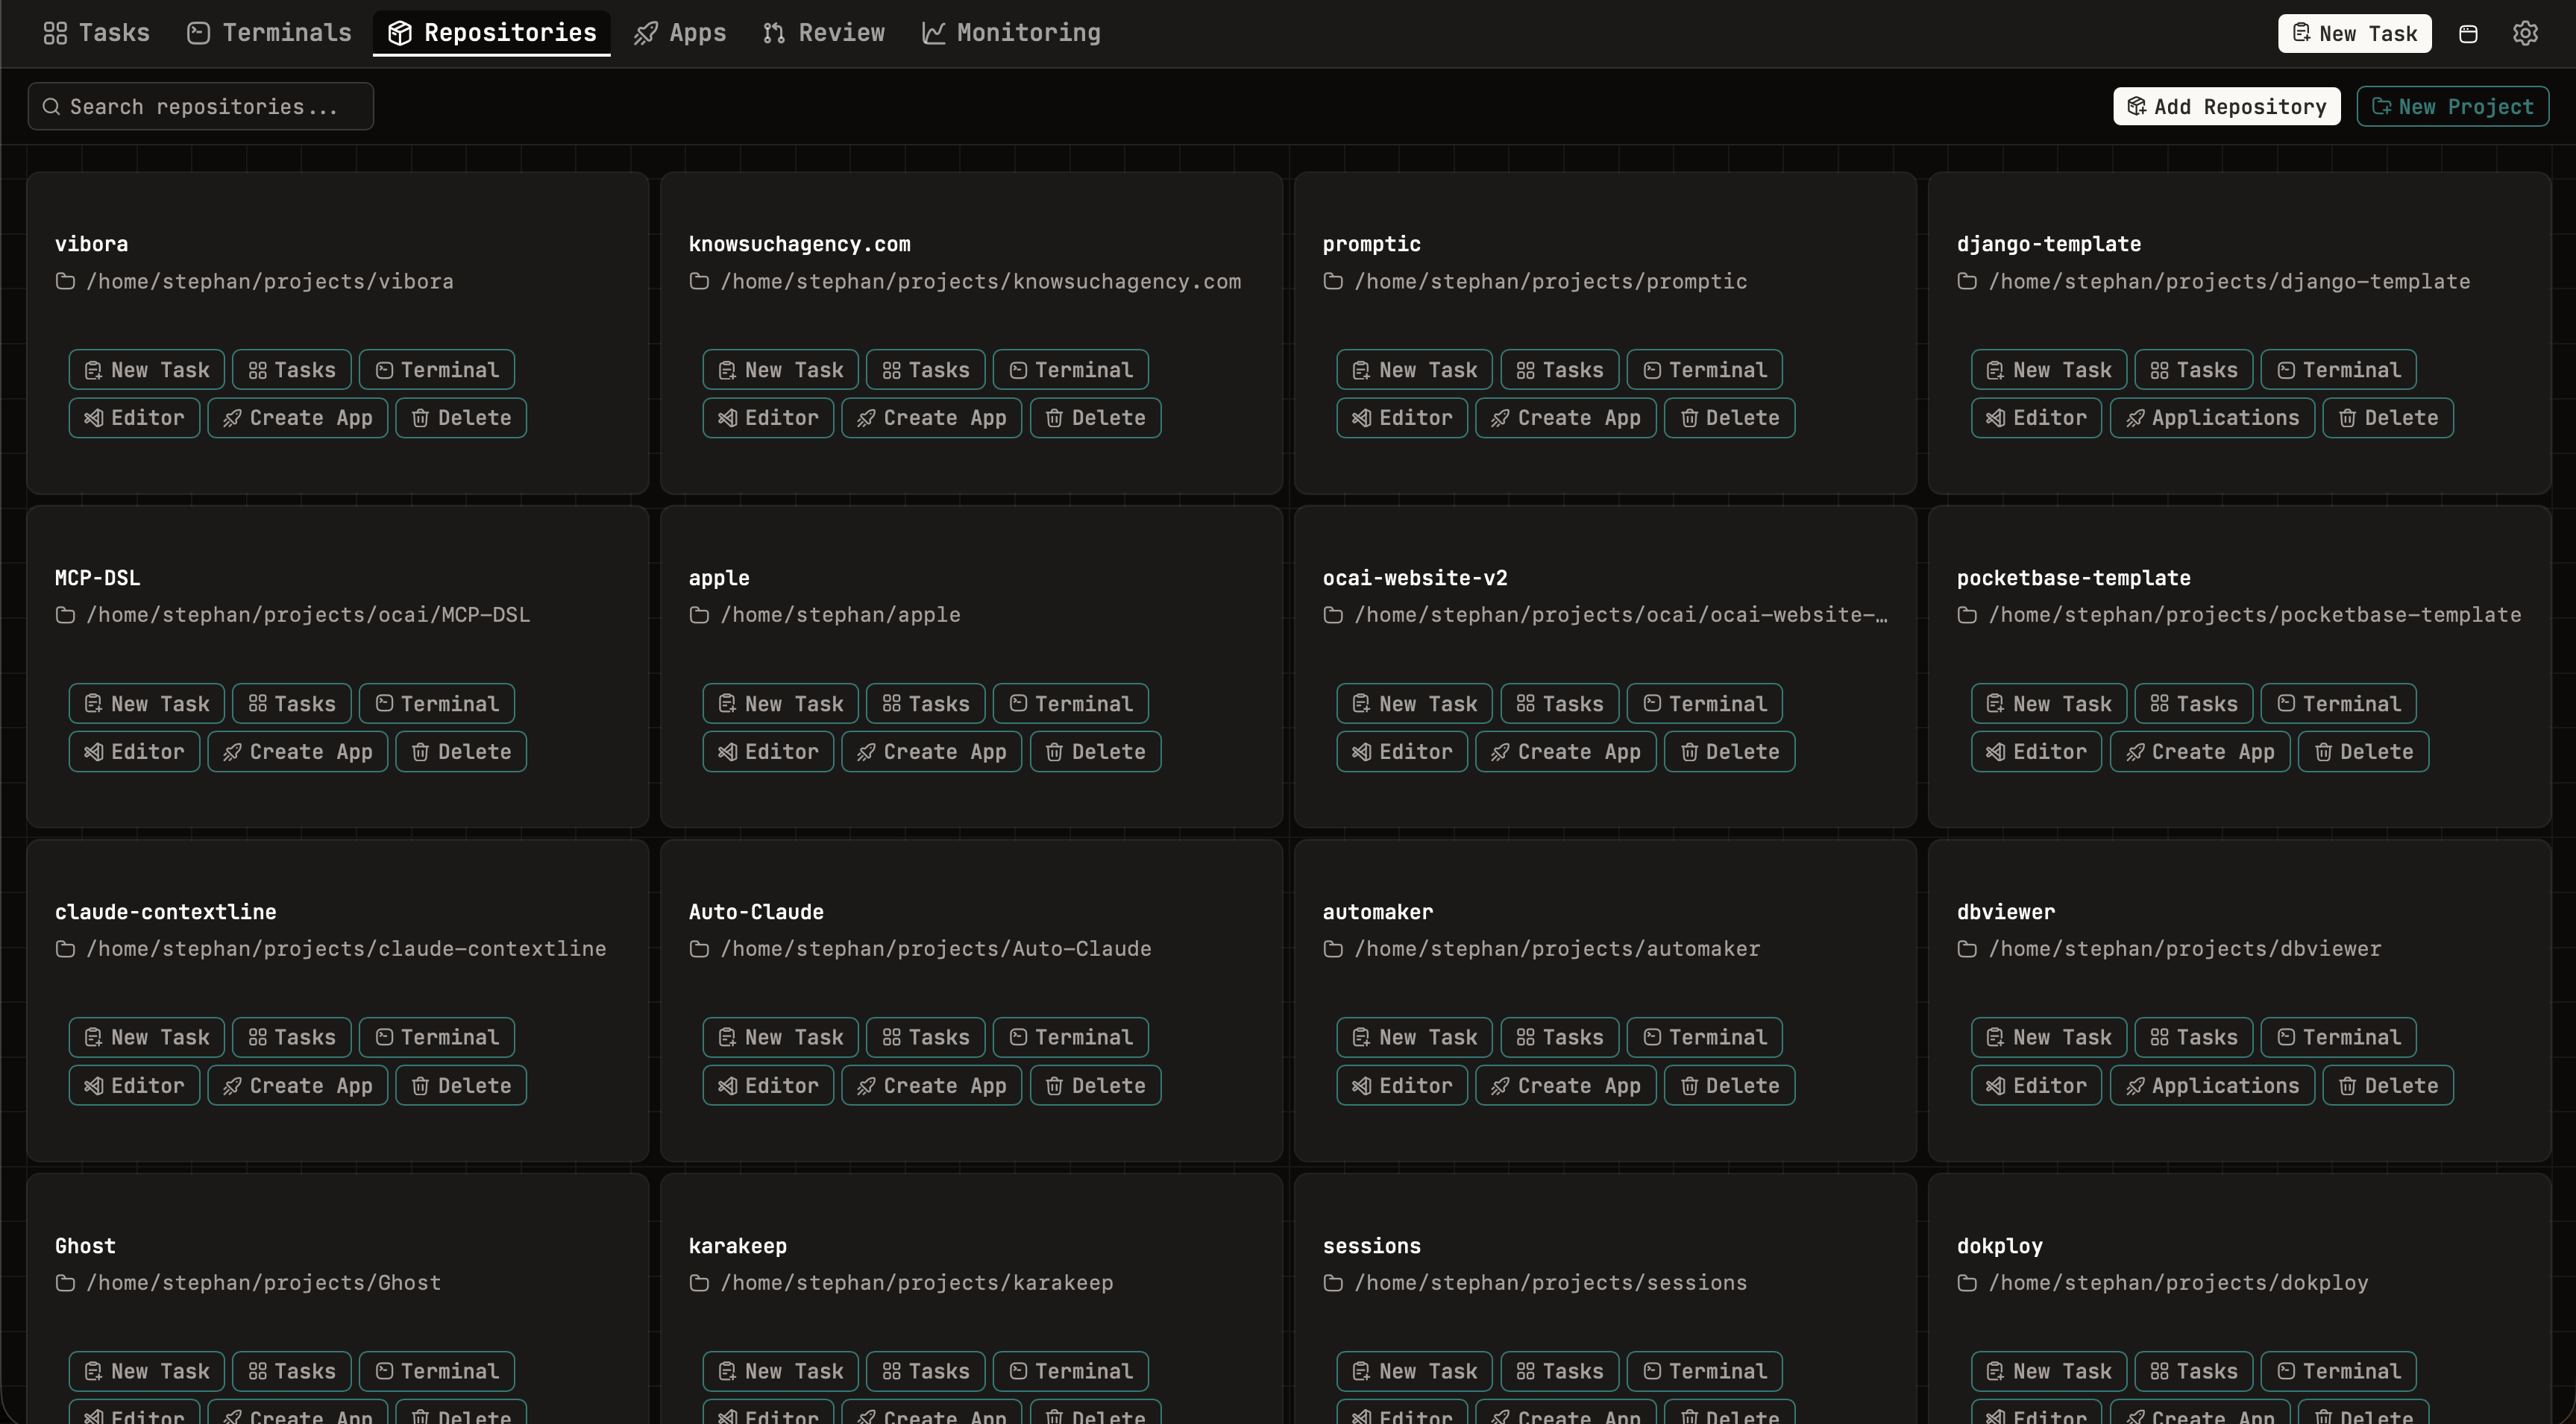This screenshot has height=1424, width=2576.
Task: Select the Repositories tab
Action: (x=492, y=33)
